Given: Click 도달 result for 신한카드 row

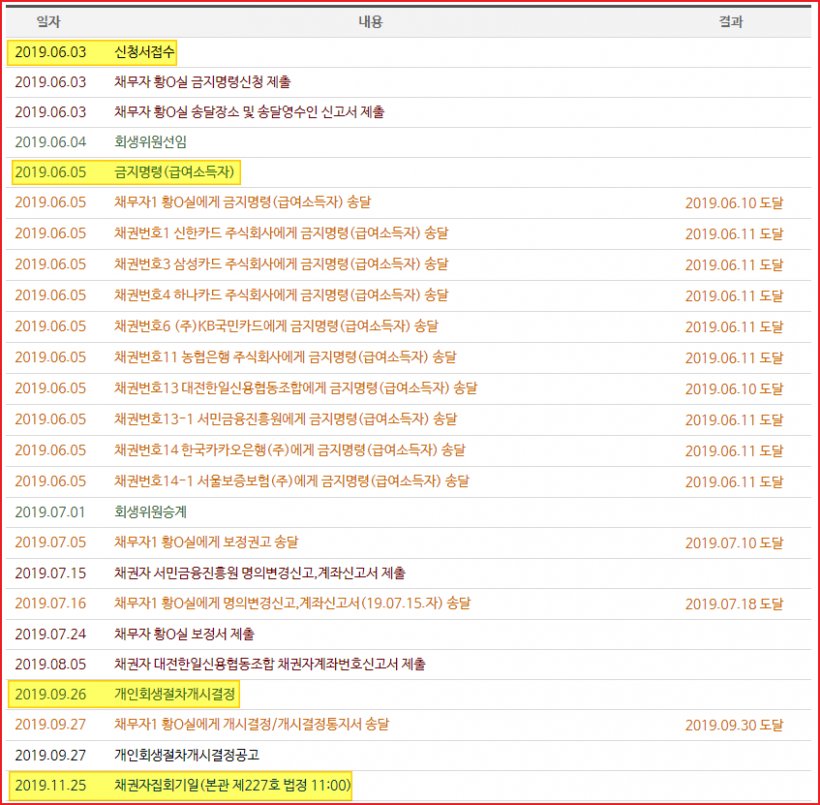Looking at the screenshot, I should (x=734, y=234).
